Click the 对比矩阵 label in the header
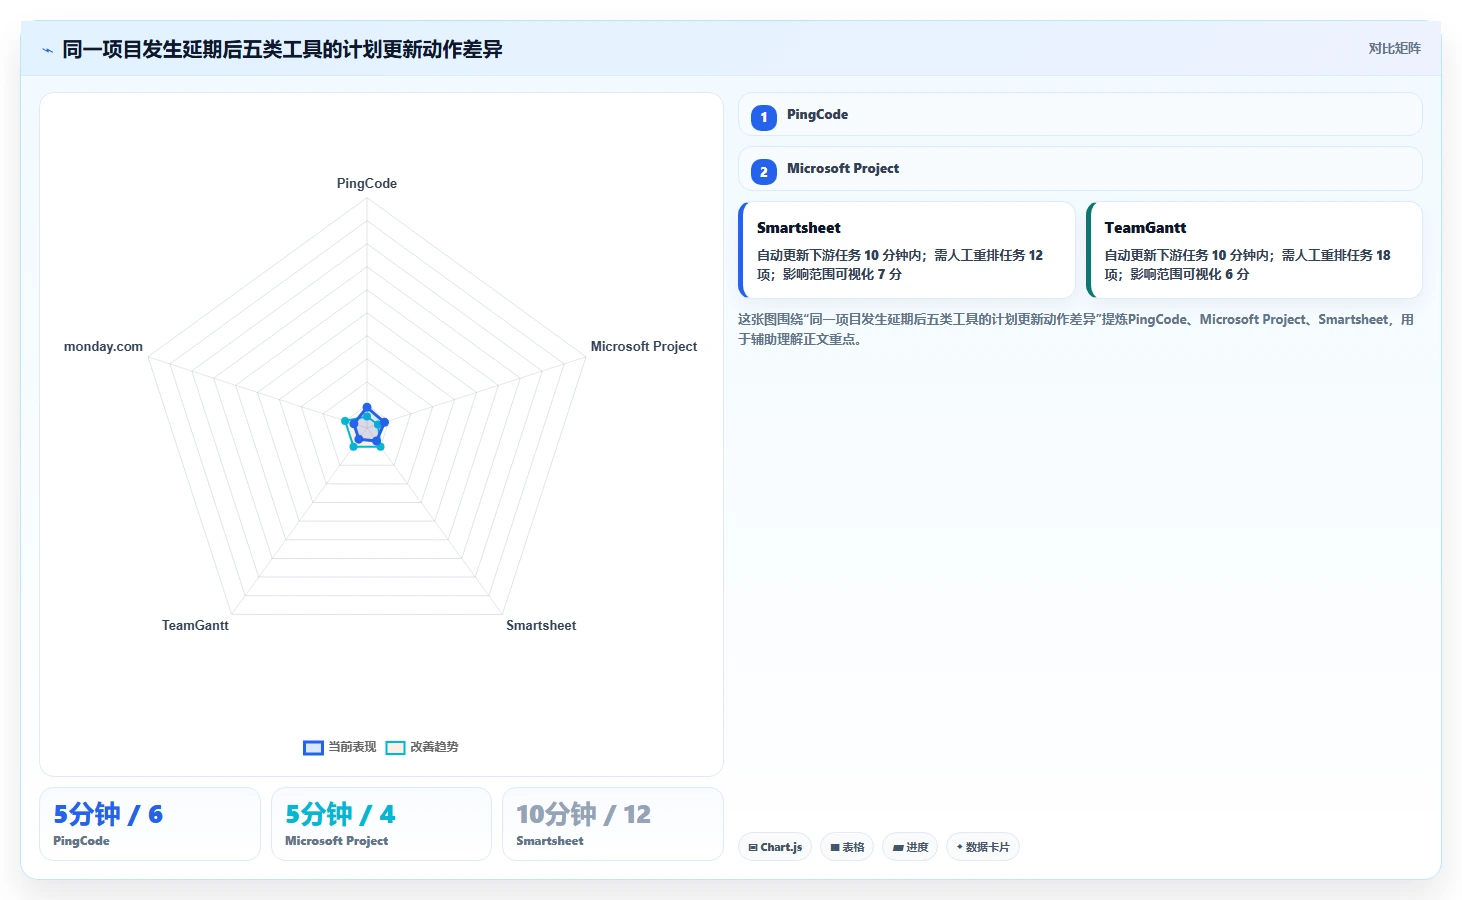The image size is (1462, 900). pos(1394,48)
